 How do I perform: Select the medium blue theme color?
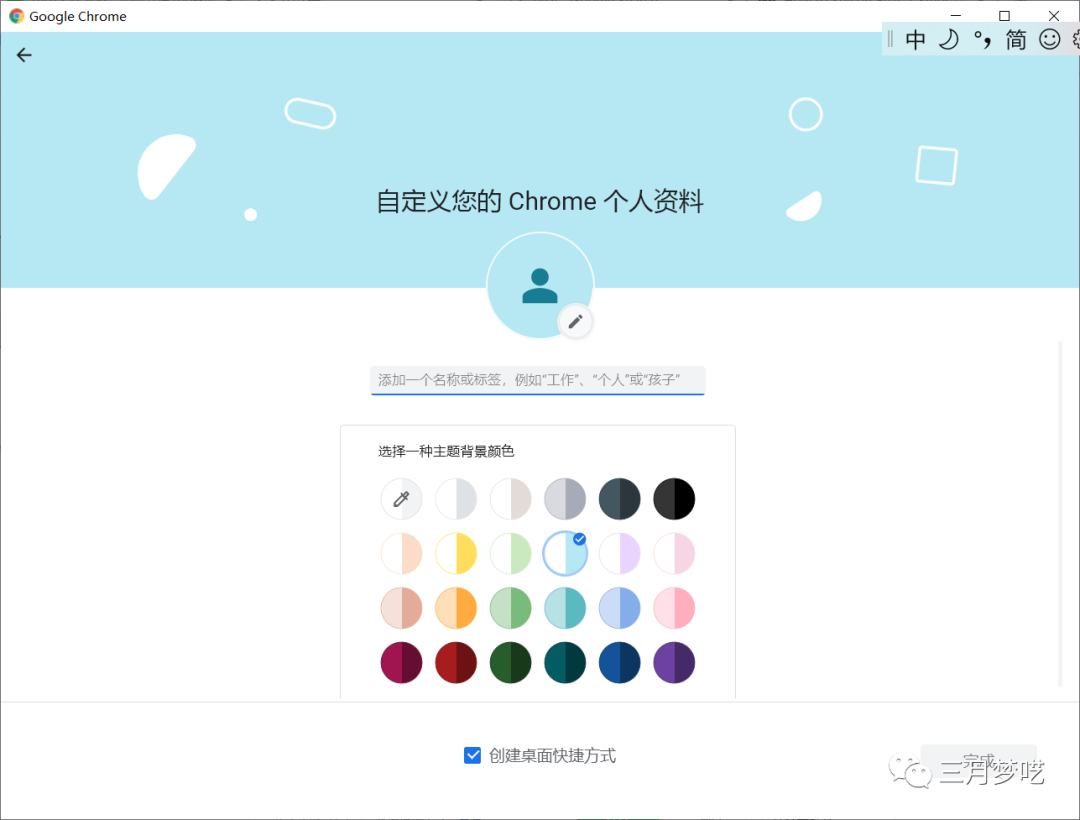pyautogui.click(x=619, y=608)
